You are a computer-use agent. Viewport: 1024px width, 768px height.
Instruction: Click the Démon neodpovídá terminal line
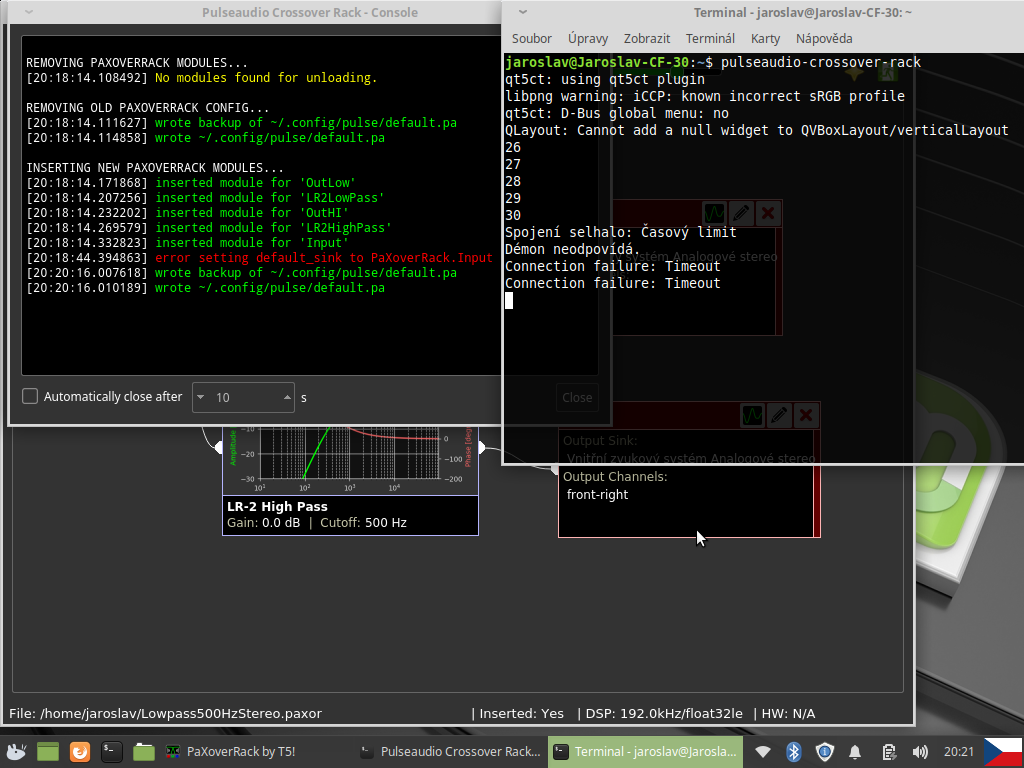(x=573, y=249)
